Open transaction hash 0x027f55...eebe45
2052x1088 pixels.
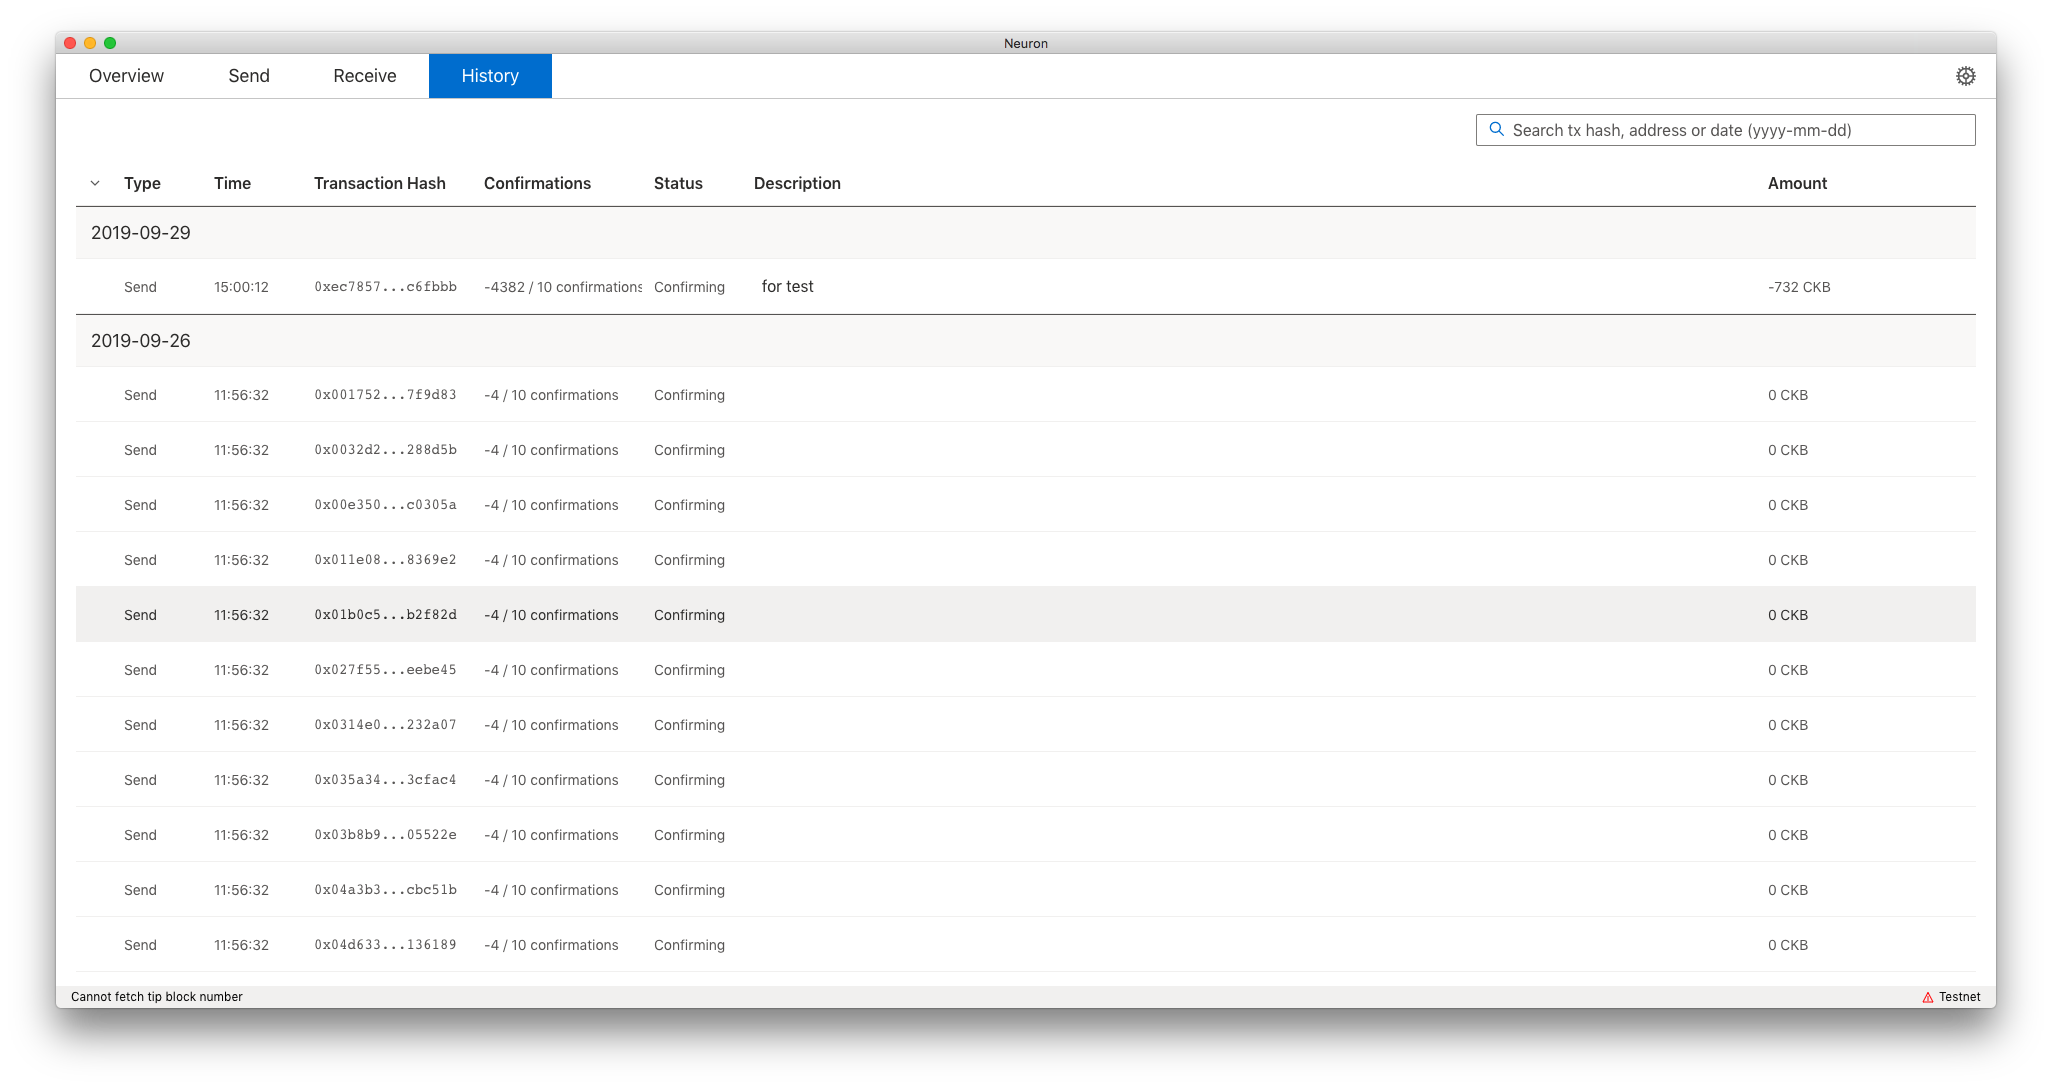[386, 670]
